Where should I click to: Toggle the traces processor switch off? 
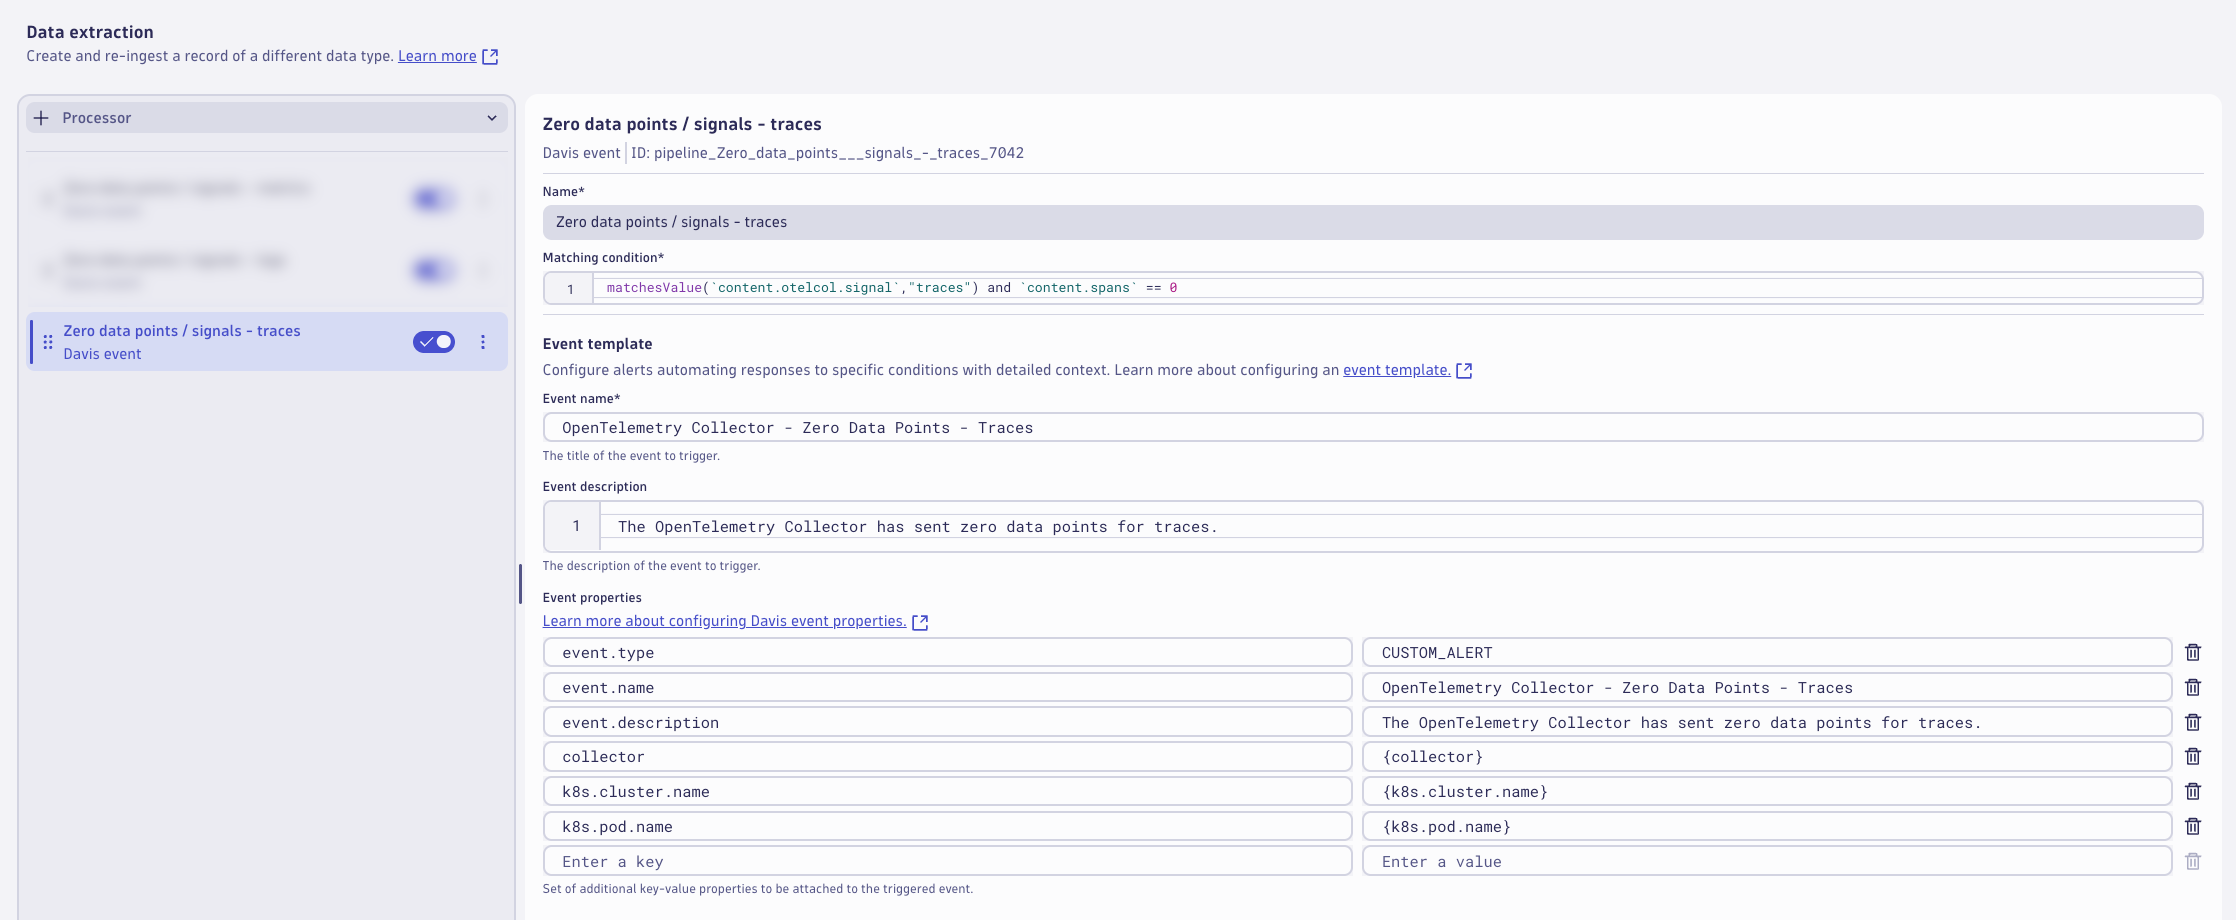coord(434,342)
